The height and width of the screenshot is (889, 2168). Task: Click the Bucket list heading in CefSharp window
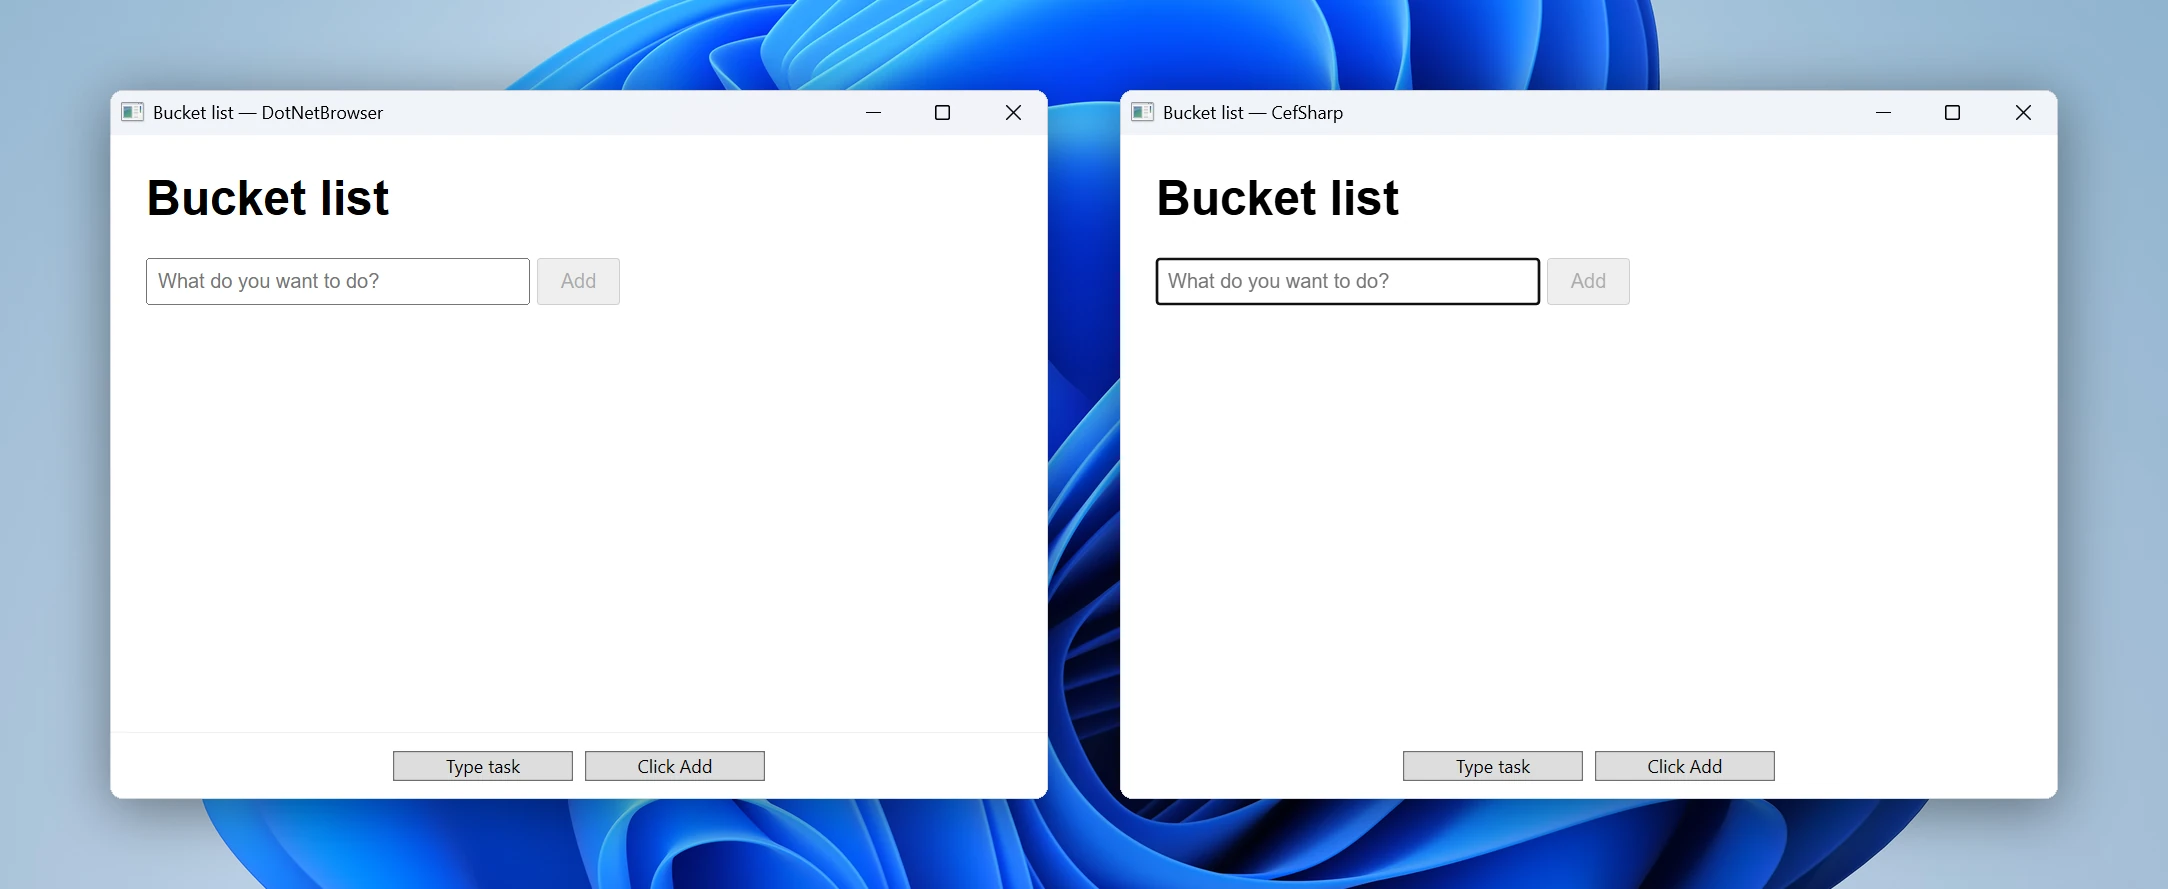pos(1278,198)
